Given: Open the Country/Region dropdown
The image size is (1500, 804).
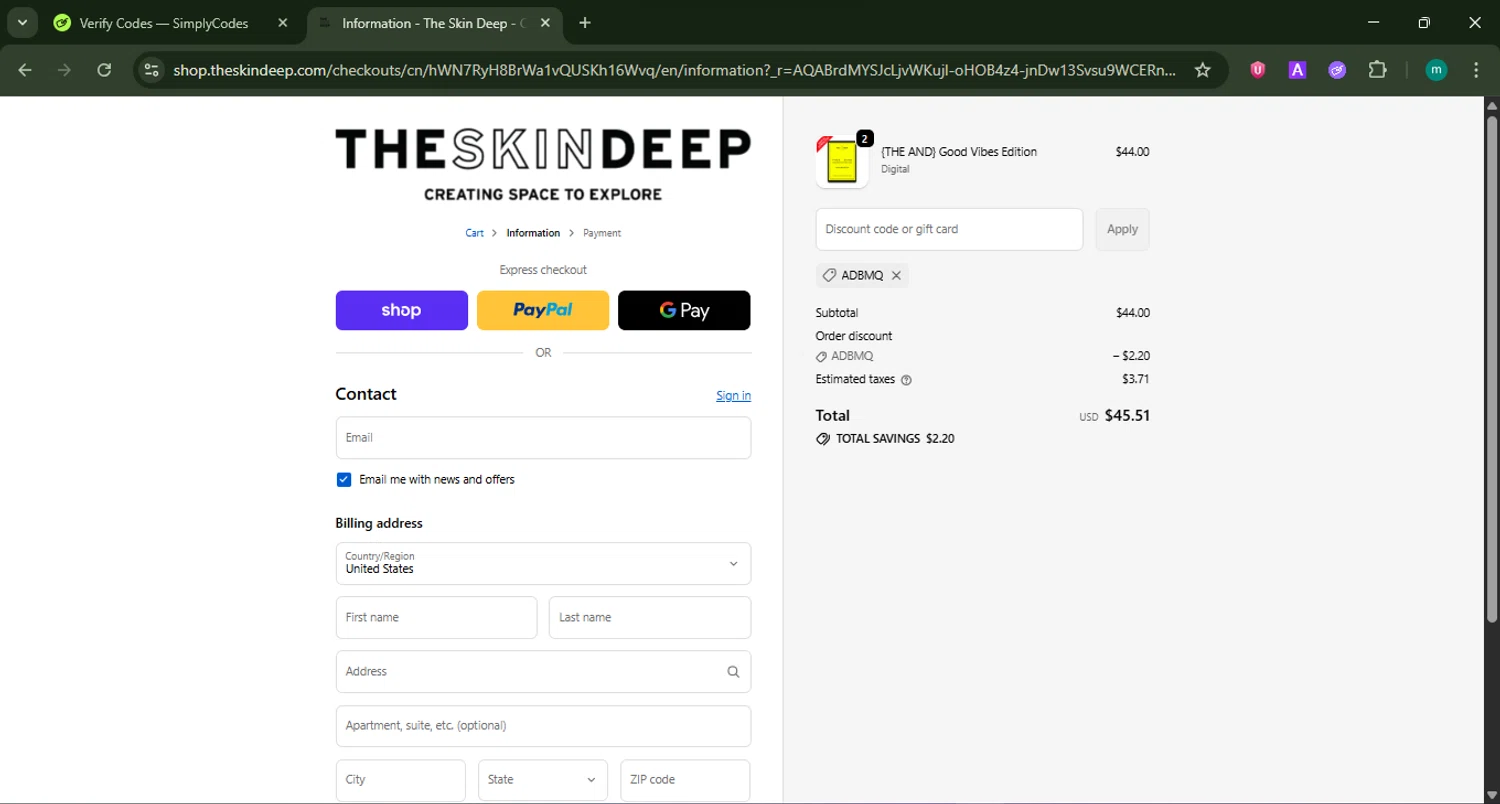Looking at the screenshot, I should pos(543,564).
